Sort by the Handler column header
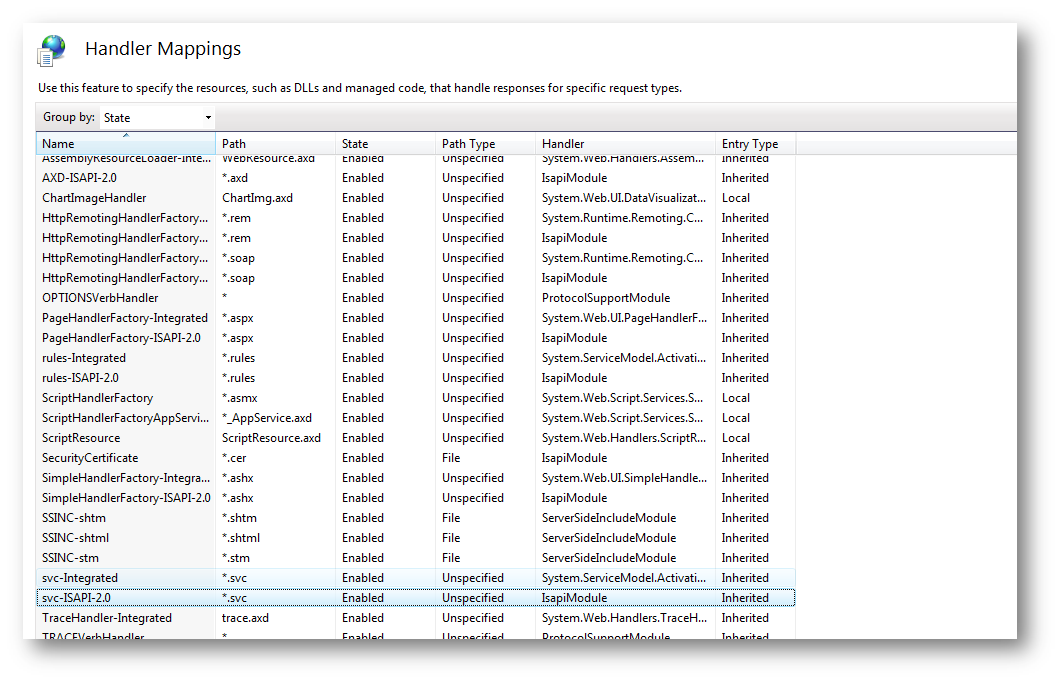Image resolution: width=1060 pixels, height=682 pixels. [x=625, y=143]
